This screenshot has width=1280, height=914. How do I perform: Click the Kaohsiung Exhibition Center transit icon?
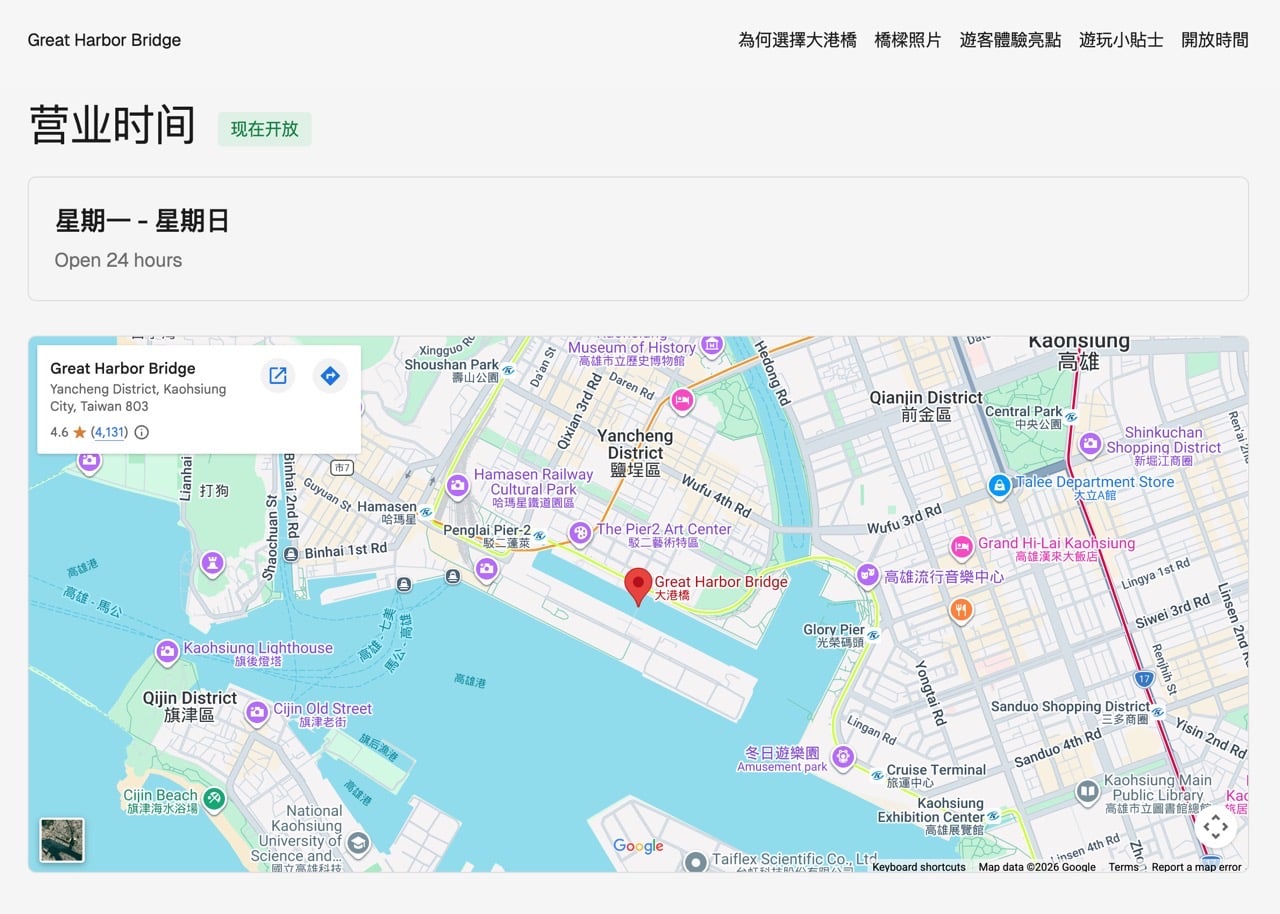[x=993, y=817]
